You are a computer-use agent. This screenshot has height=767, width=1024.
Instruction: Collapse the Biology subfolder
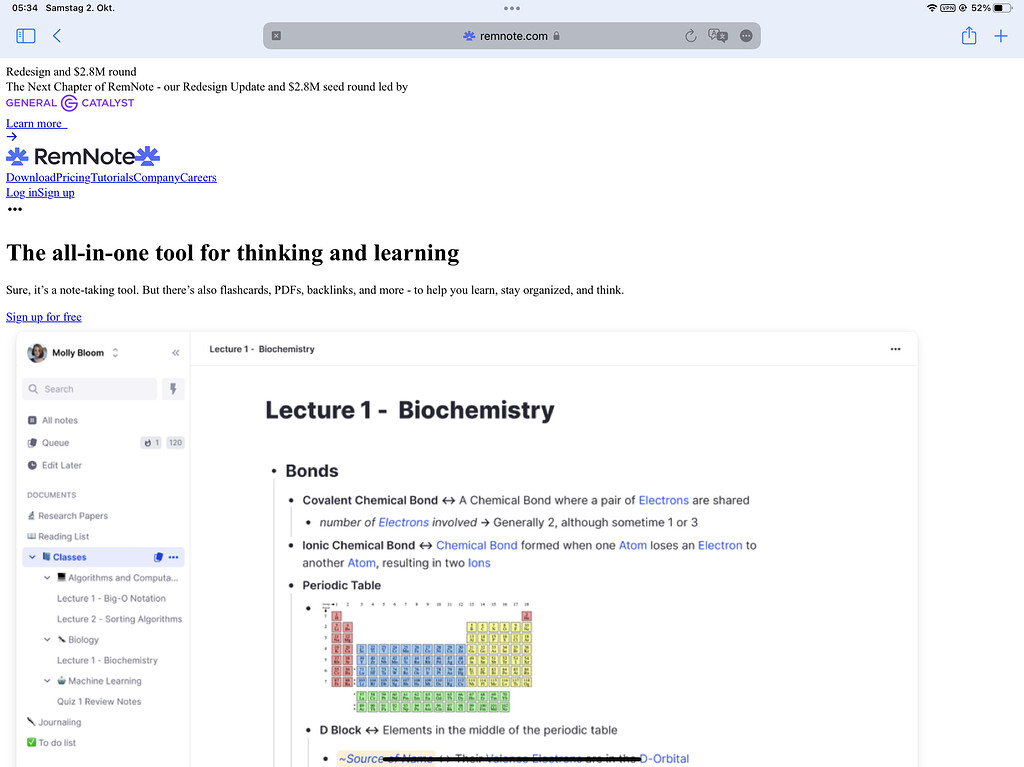pos(46,639)
